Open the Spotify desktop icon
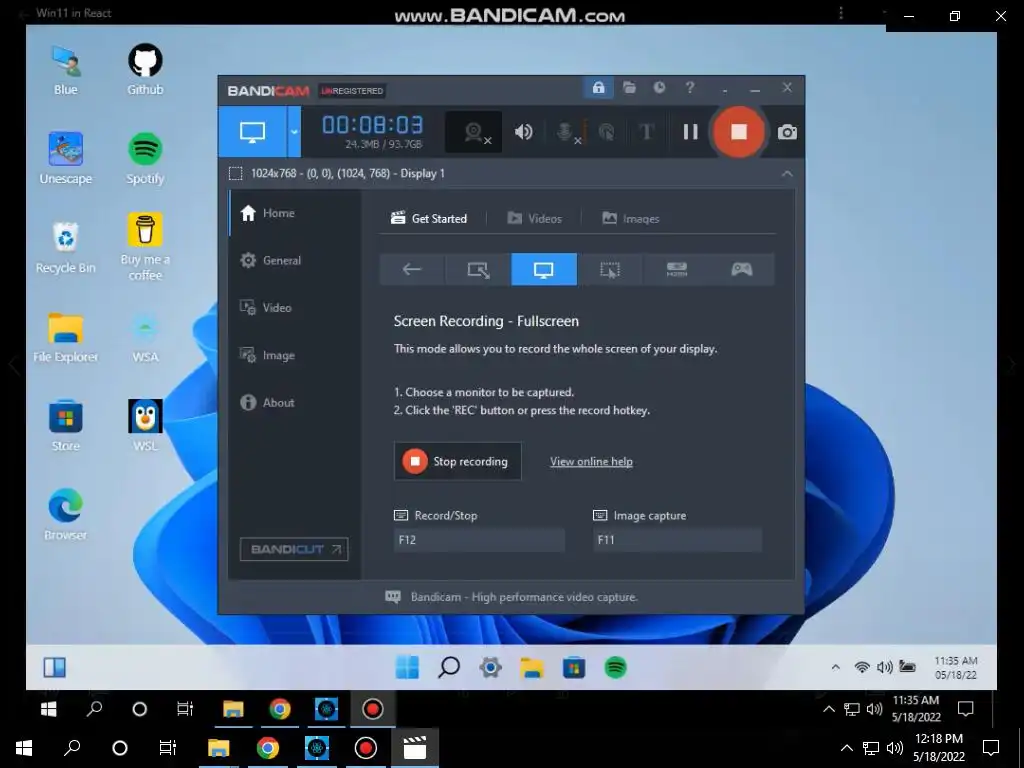This screenshot has width=1024, height=768. pyautogui.click(x=145, y=159)
